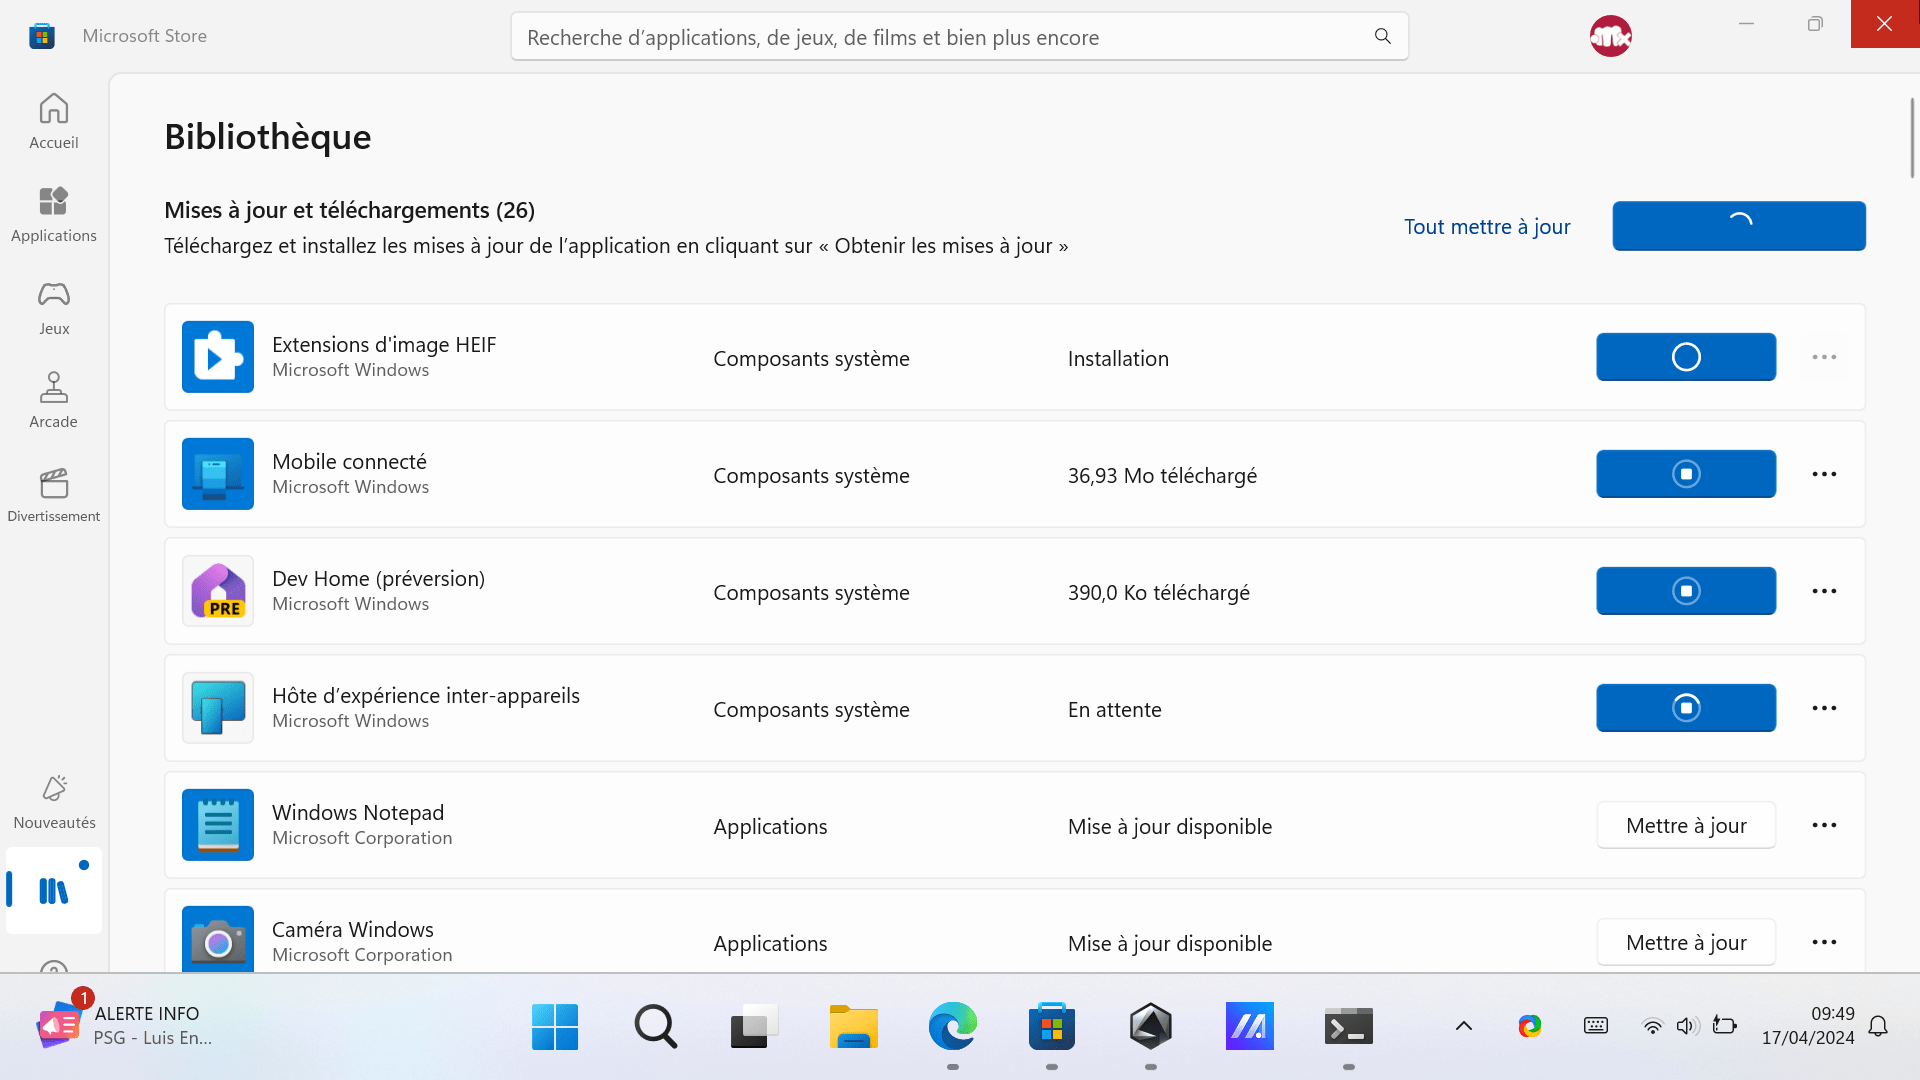Open Nouveautés in the sidebar
1920x1080 pixels.
pyautogui.click(x=54, y=802)
